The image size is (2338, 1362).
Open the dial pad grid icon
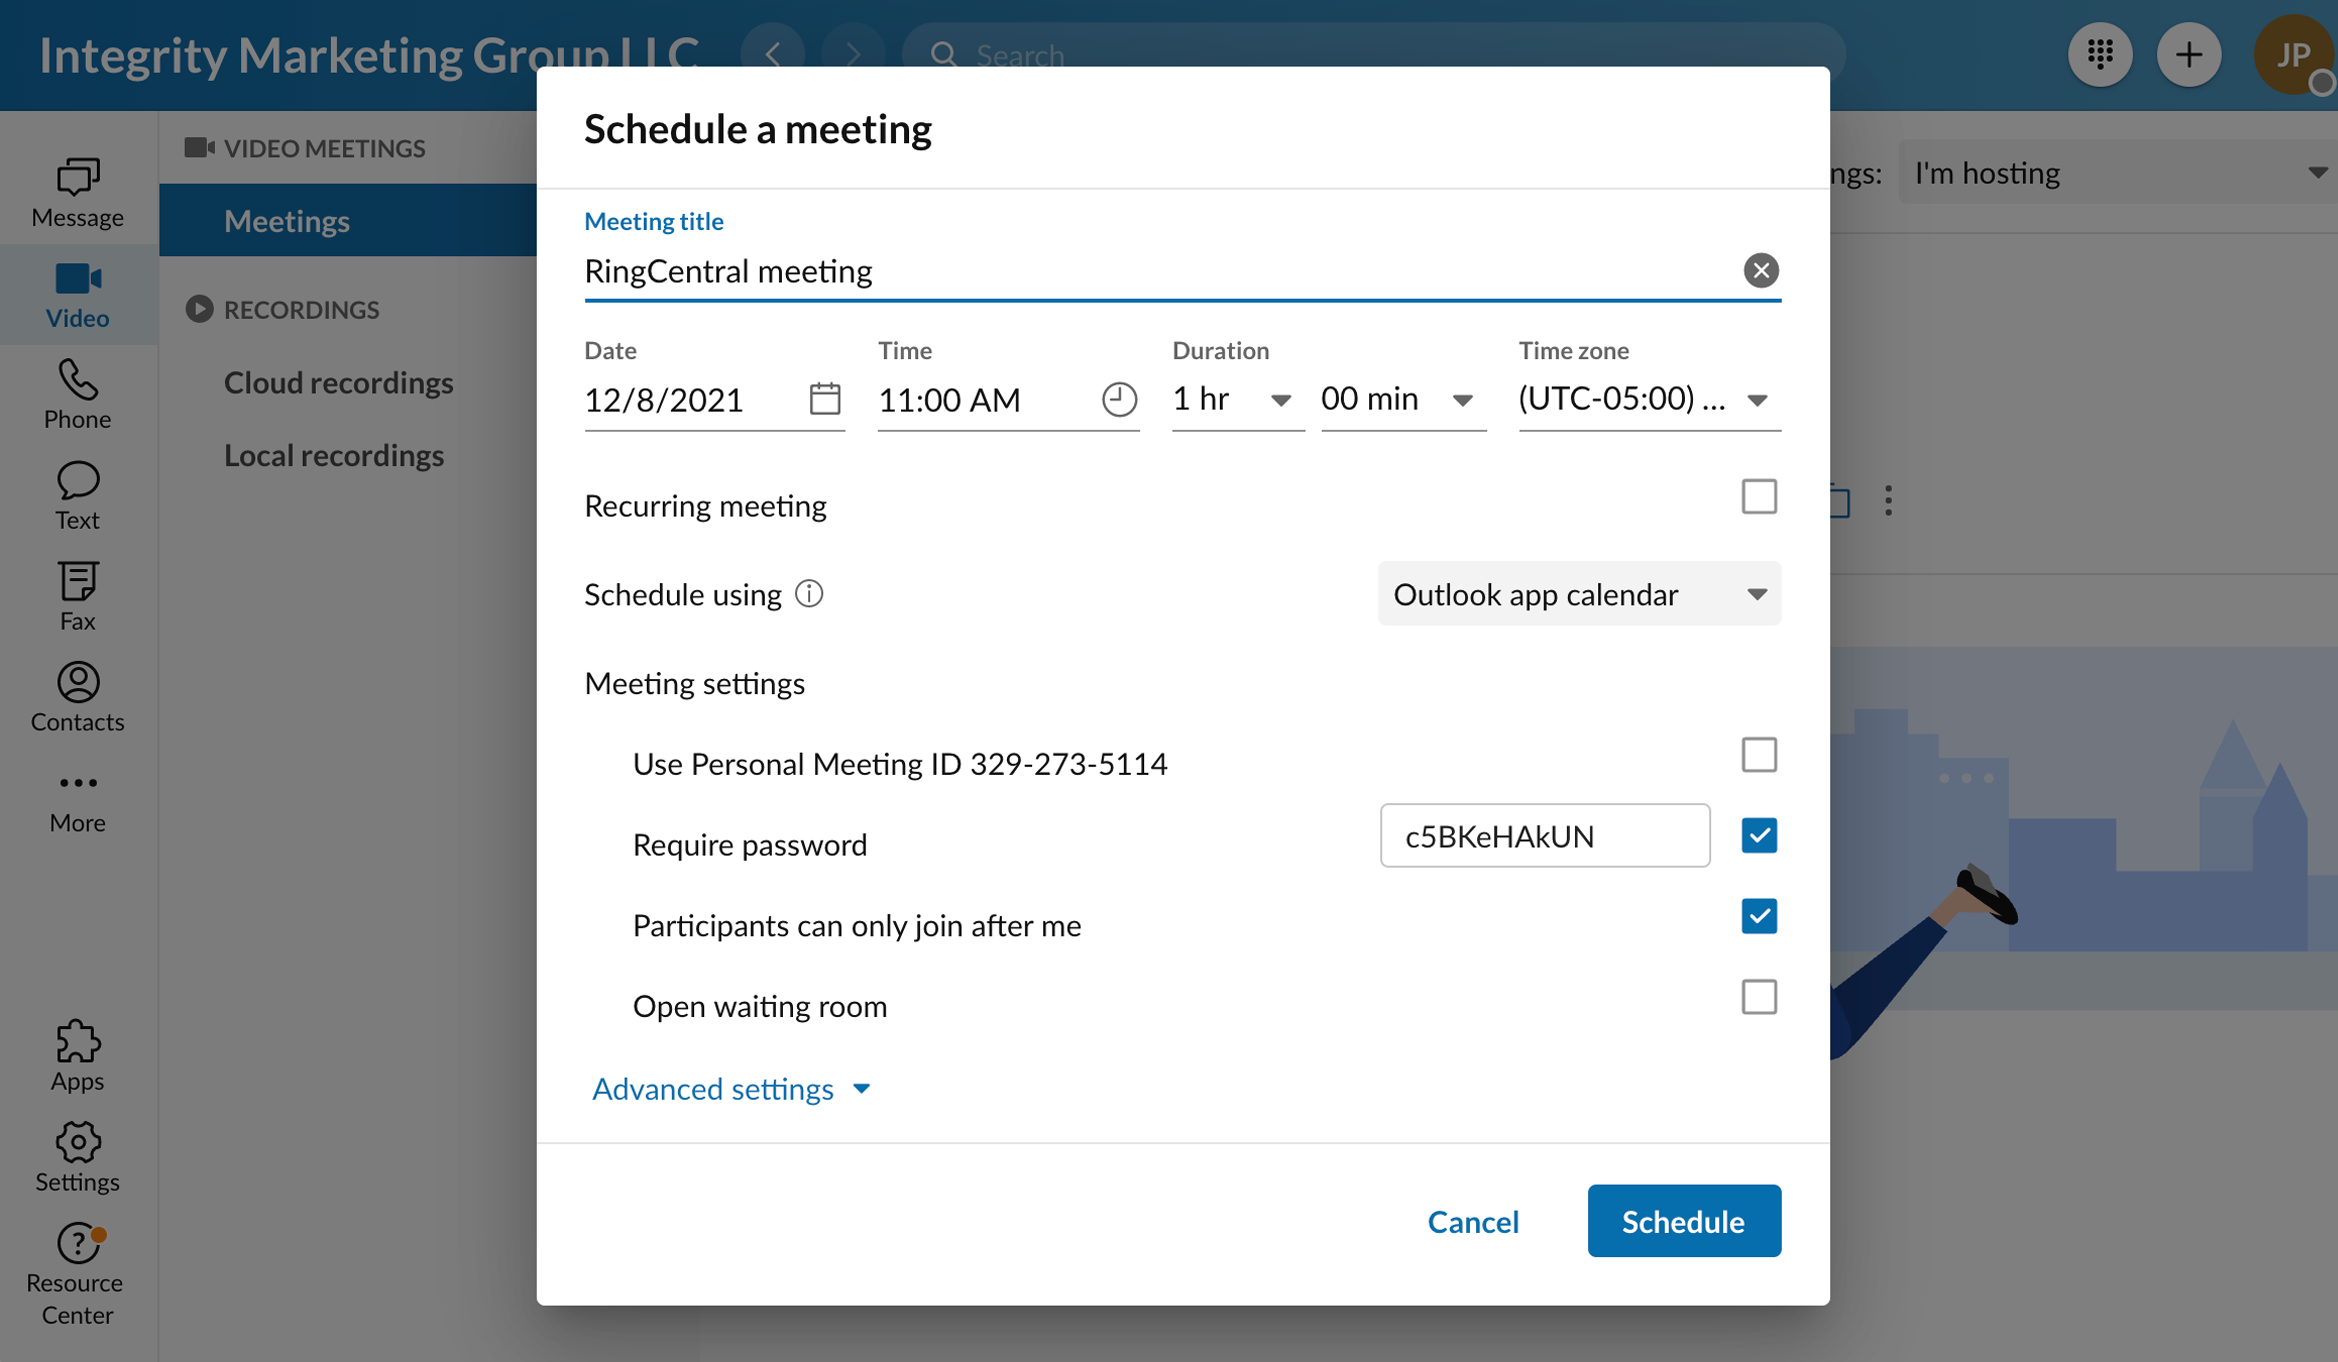tap(2100, 54)
